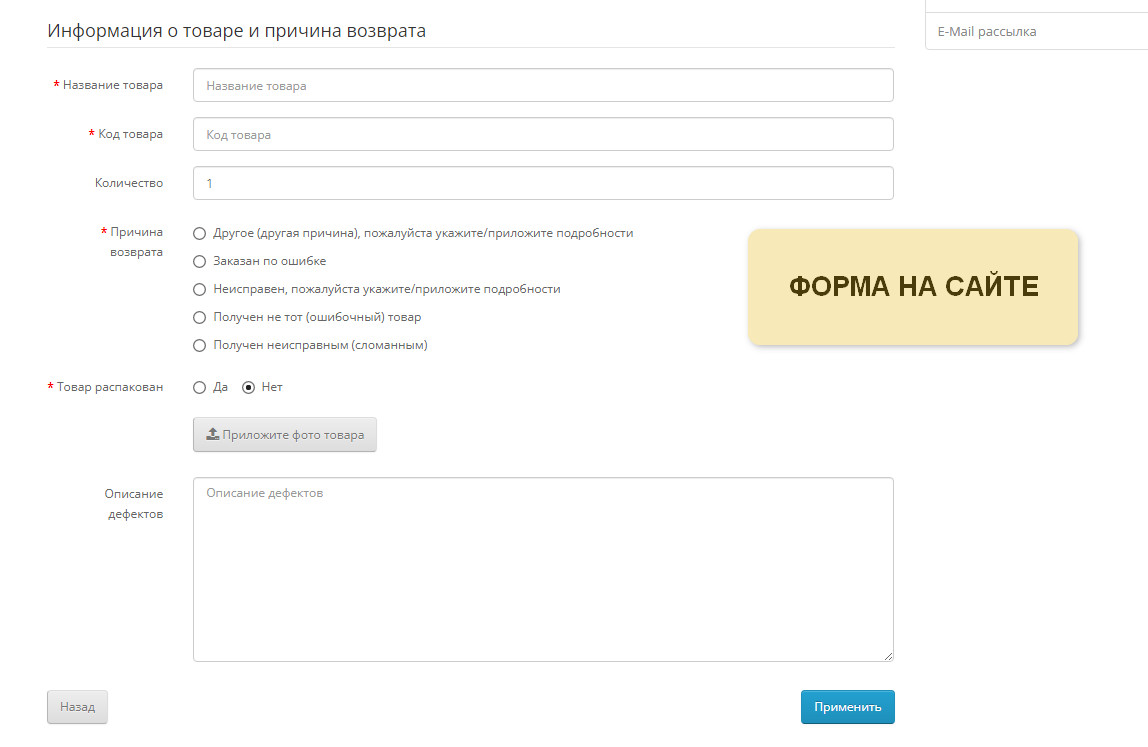Click into the 'Код товара' field
1148x747 pixels.
543,134
